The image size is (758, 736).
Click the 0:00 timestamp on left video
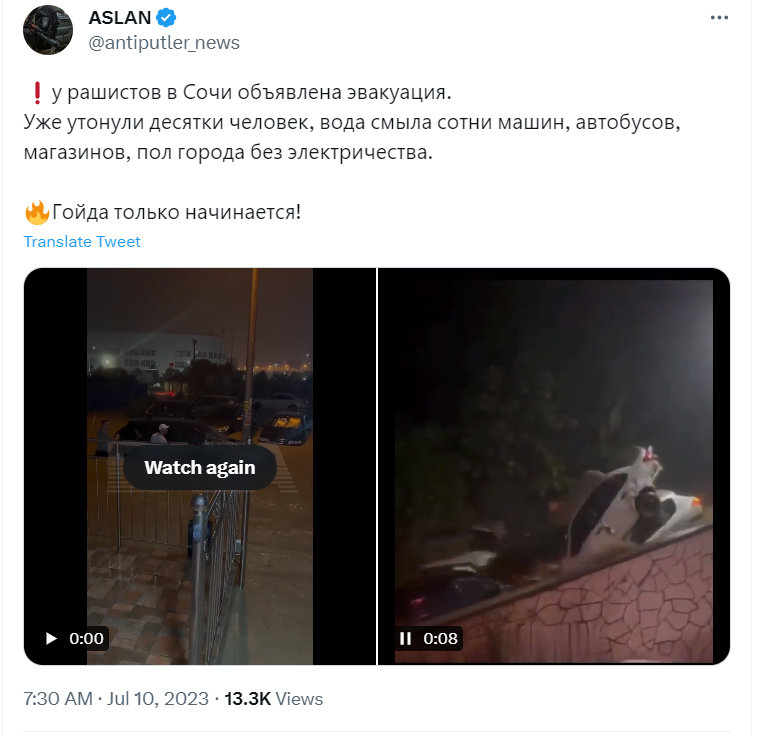click(87, 639)
